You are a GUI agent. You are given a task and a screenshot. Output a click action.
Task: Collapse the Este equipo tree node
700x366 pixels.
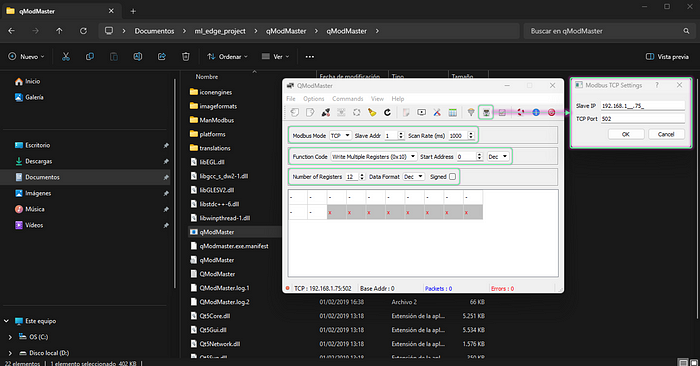click(x=7, y=321)
